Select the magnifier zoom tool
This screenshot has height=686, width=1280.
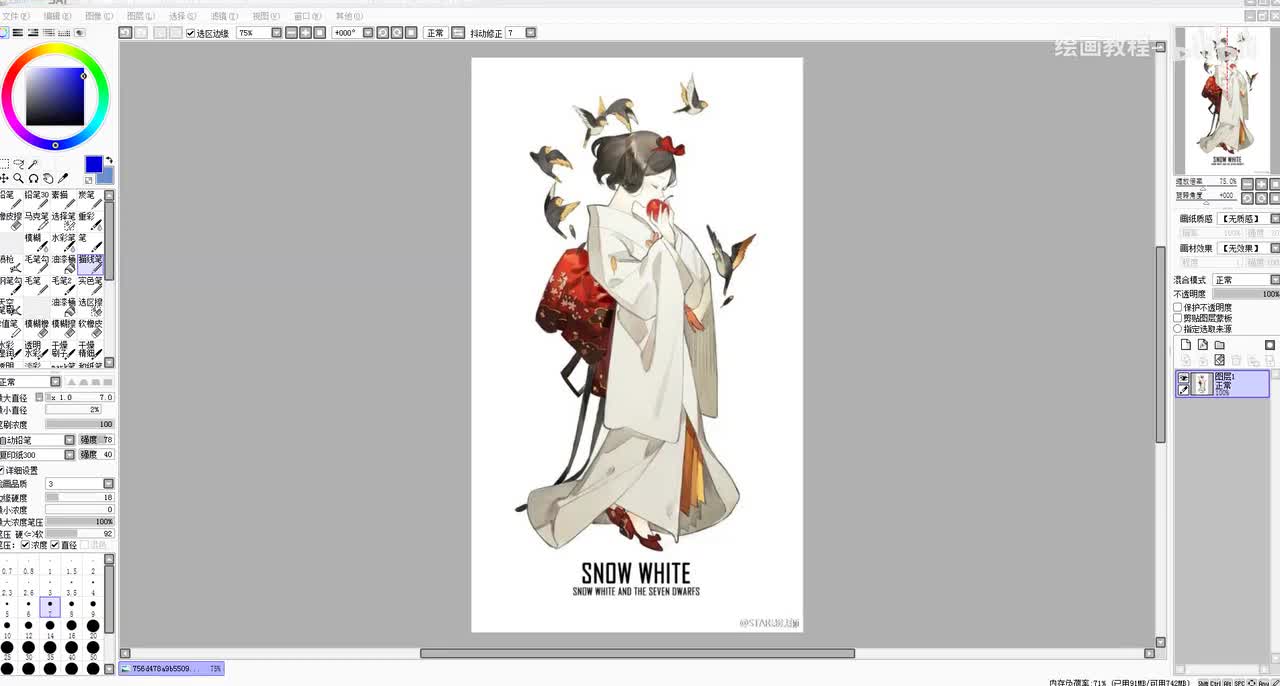pyautogui.click(x=19, y=178)
